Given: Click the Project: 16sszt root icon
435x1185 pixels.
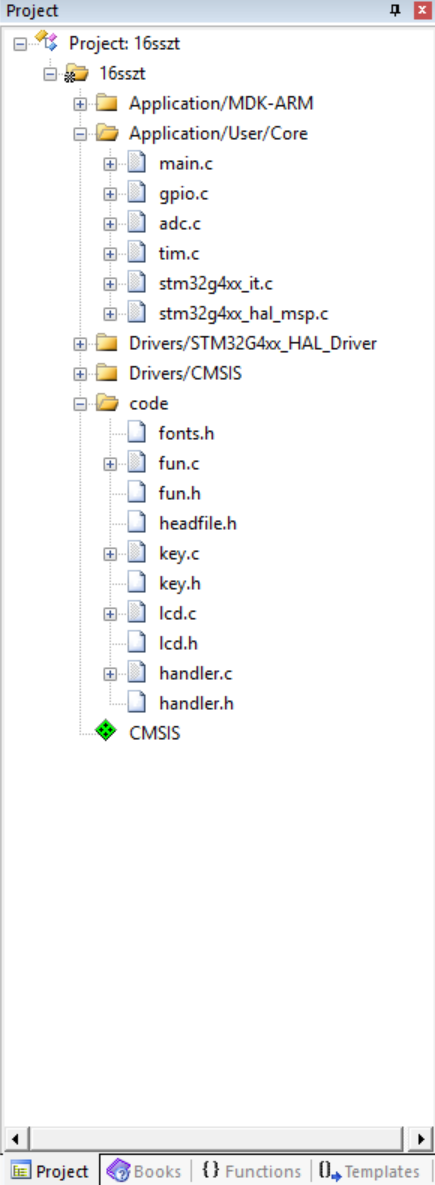Looking at the screenshot, I should [x=46, y=42].
